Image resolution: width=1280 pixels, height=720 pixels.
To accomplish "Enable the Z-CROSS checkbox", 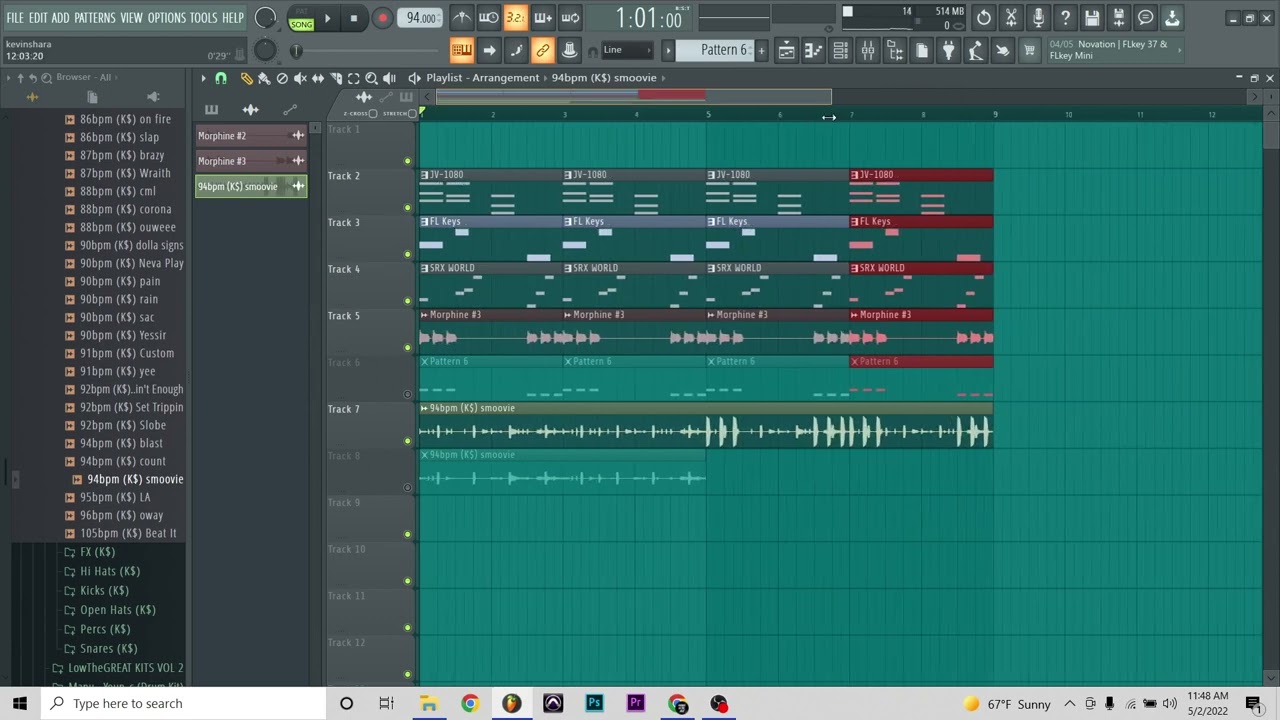I will [373, 114].
